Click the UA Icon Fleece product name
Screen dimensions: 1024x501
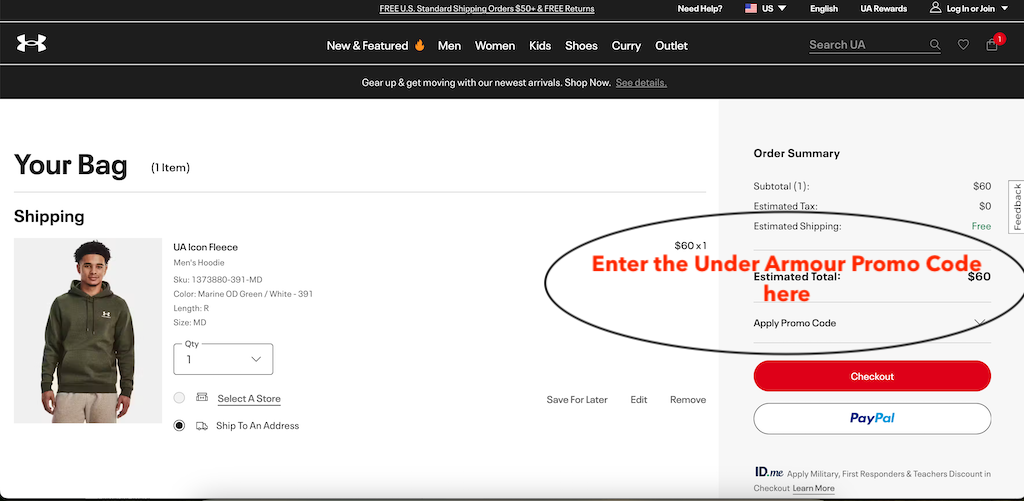(205, 247)
